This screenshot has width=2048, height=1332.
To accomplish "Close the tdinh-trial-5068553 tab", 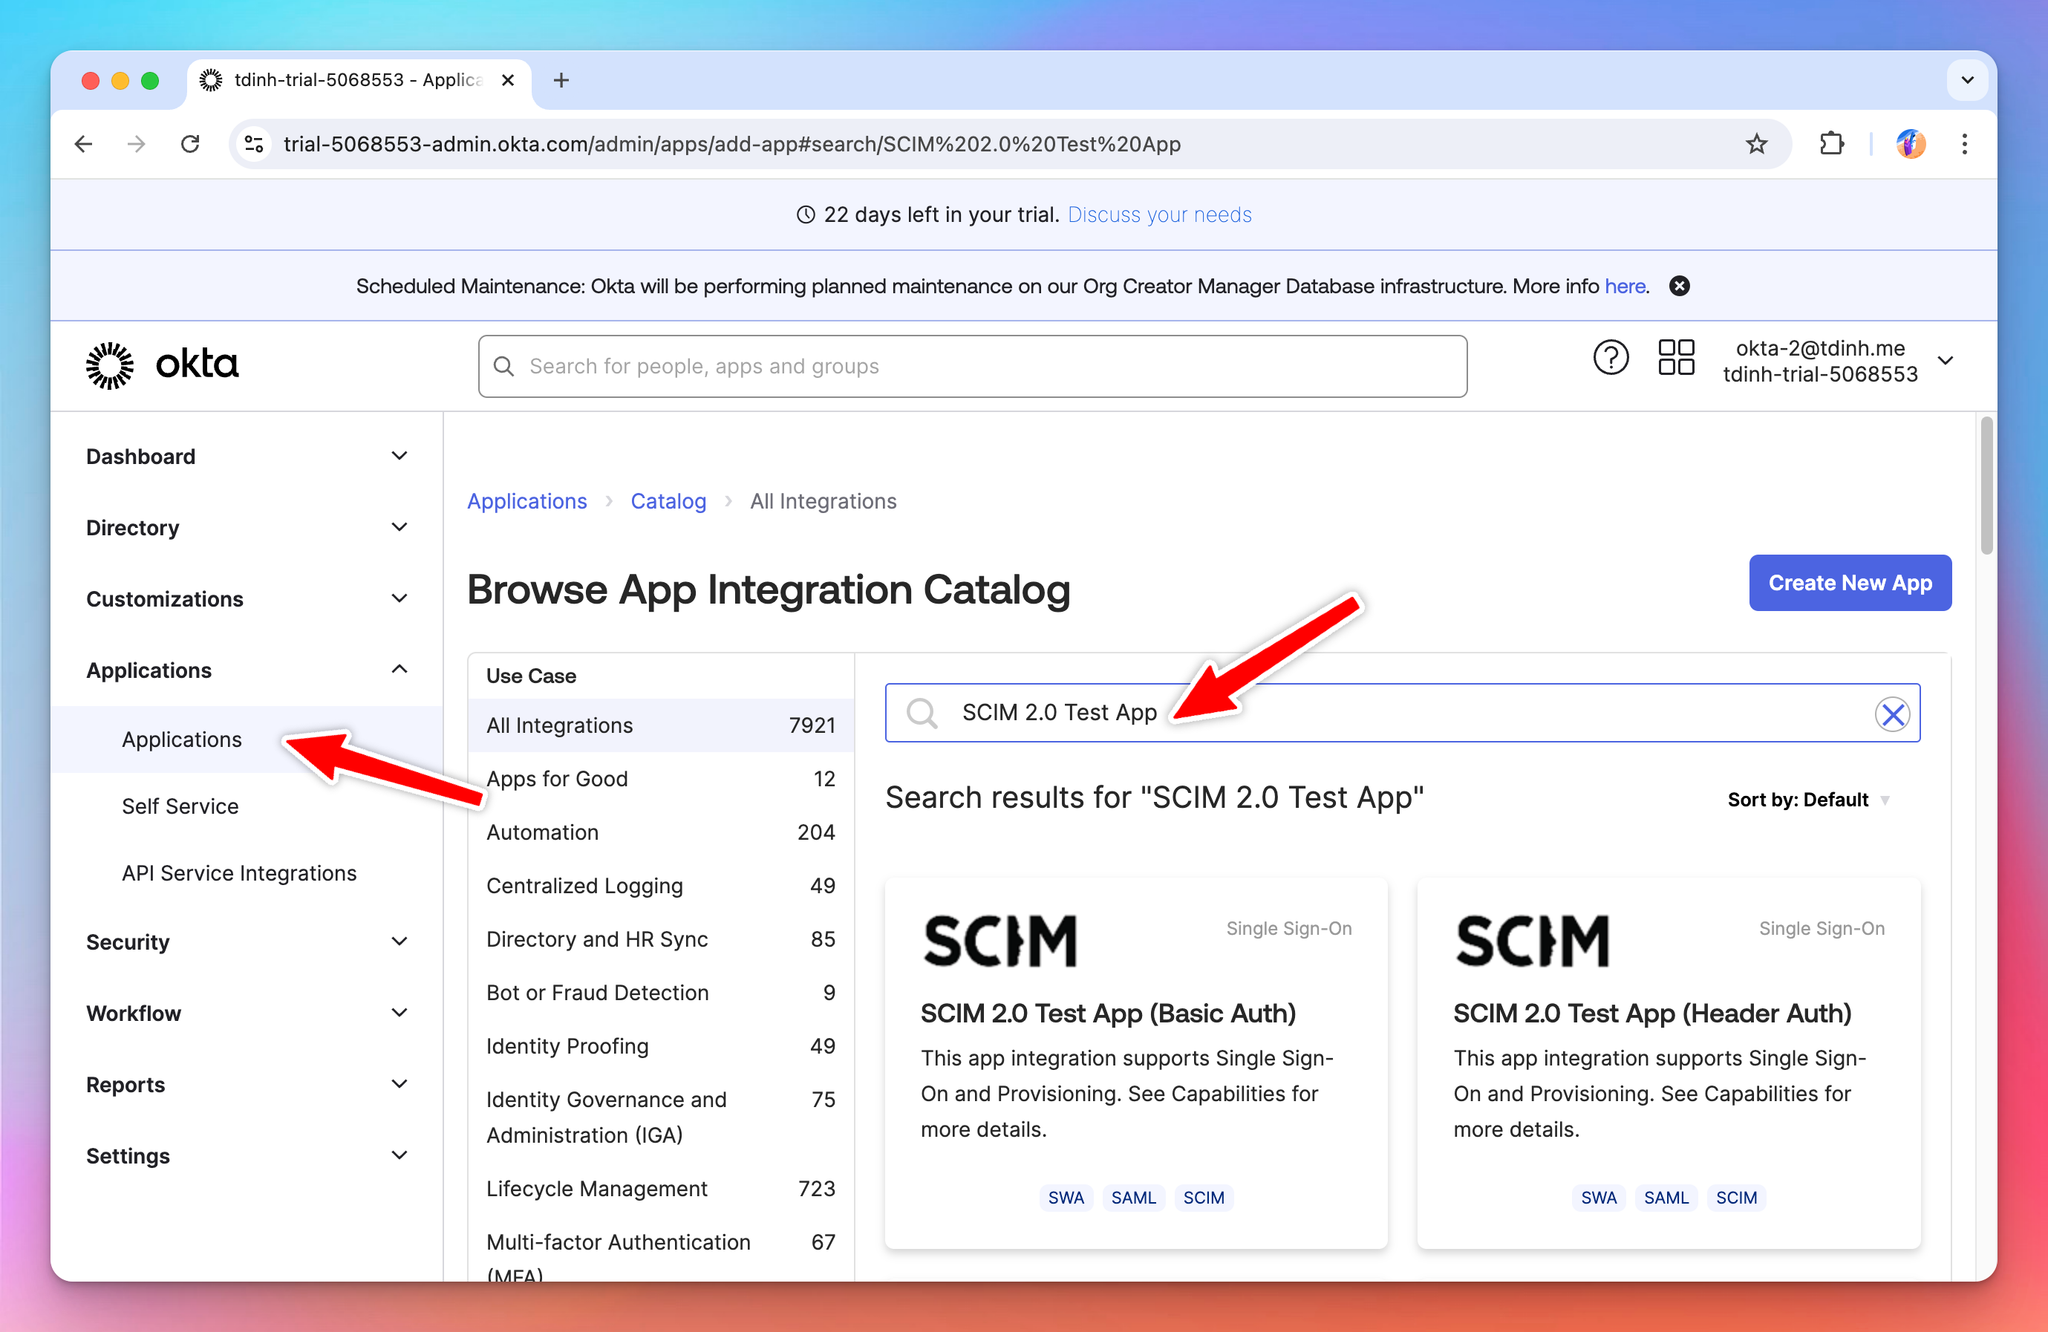I will 508,80.
